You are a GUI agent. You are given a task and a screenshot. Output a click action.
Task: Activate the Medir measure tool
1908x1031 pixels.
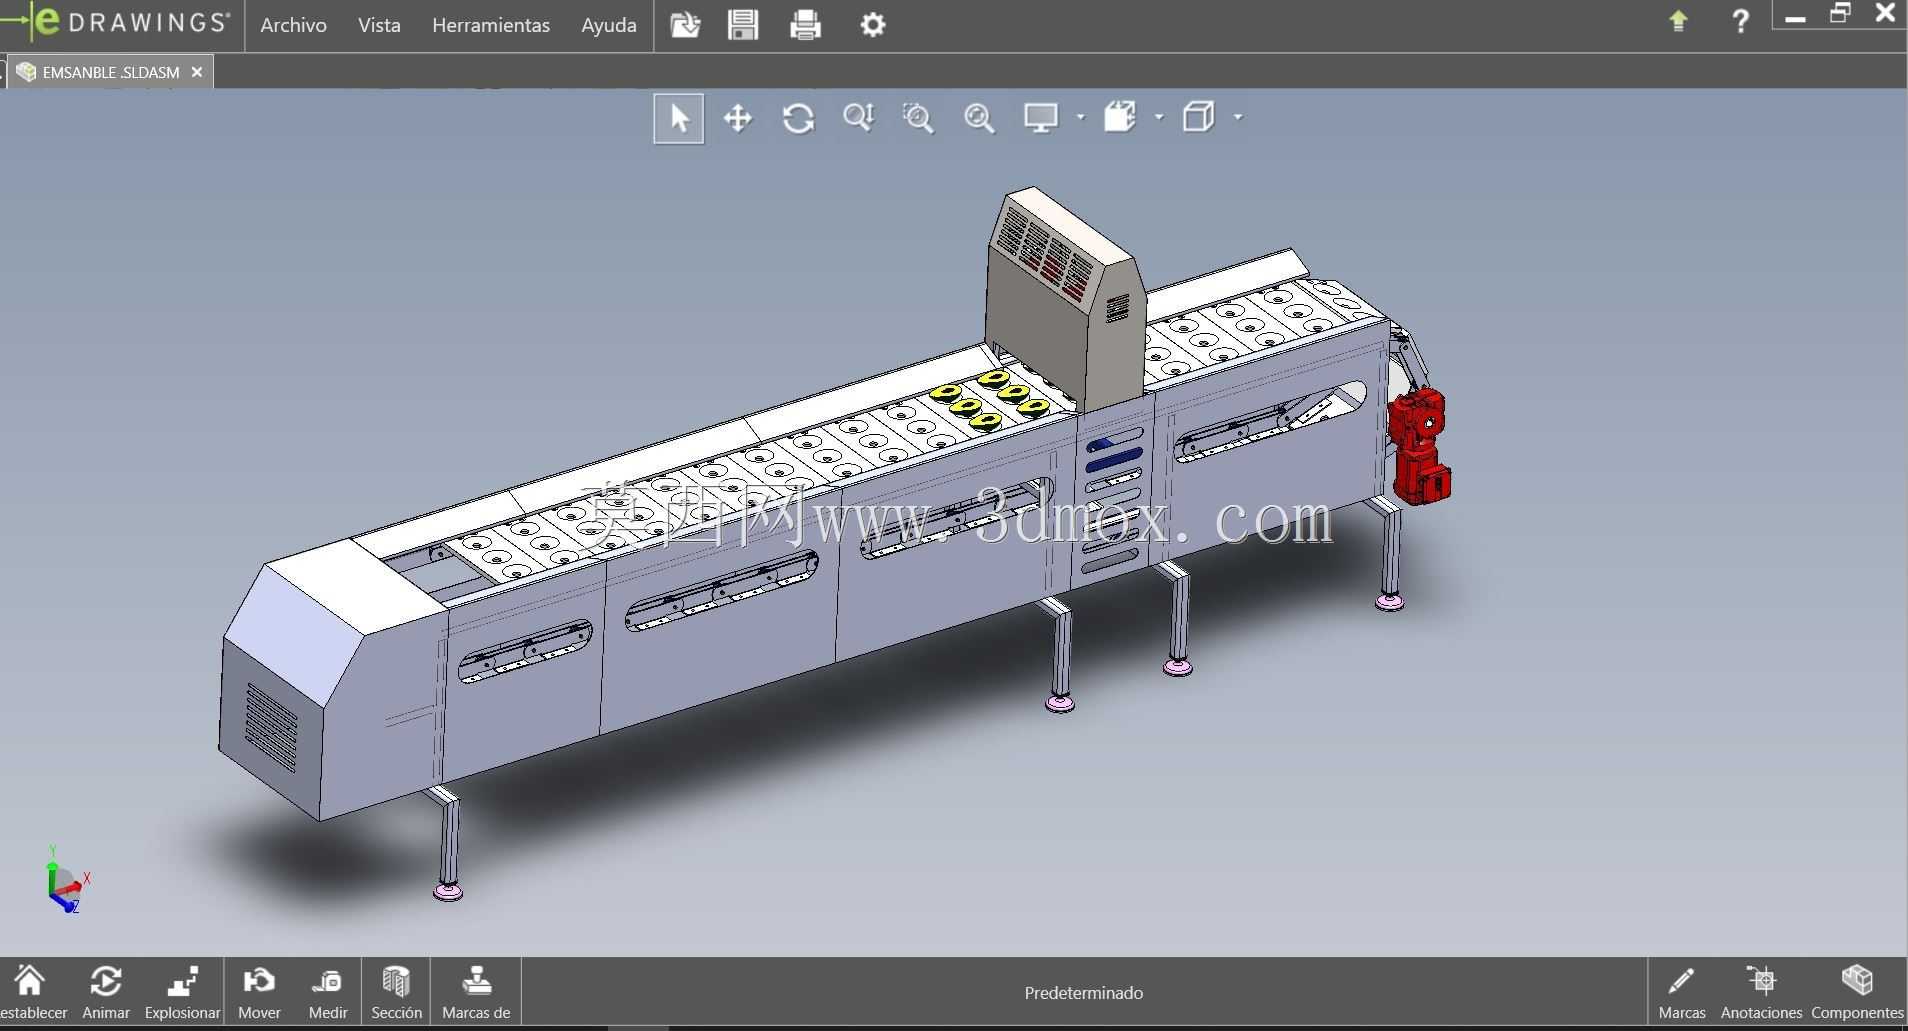click(328, 993)
